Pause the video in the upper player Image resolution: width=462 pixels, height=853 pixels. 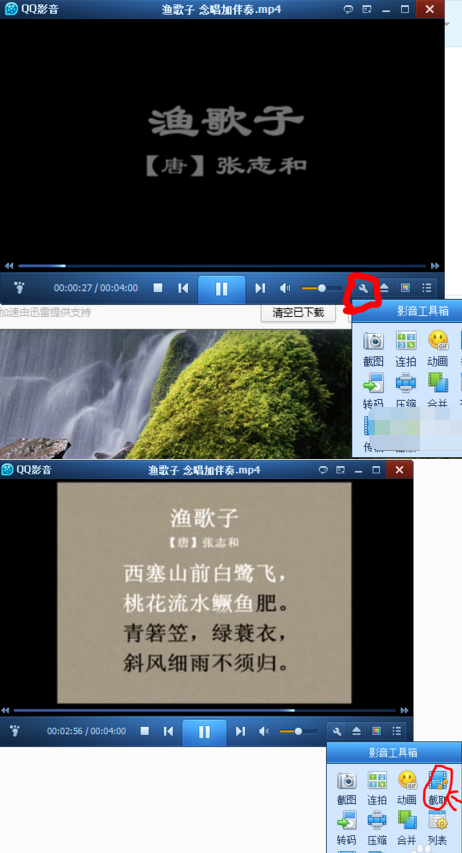(221, 289)
